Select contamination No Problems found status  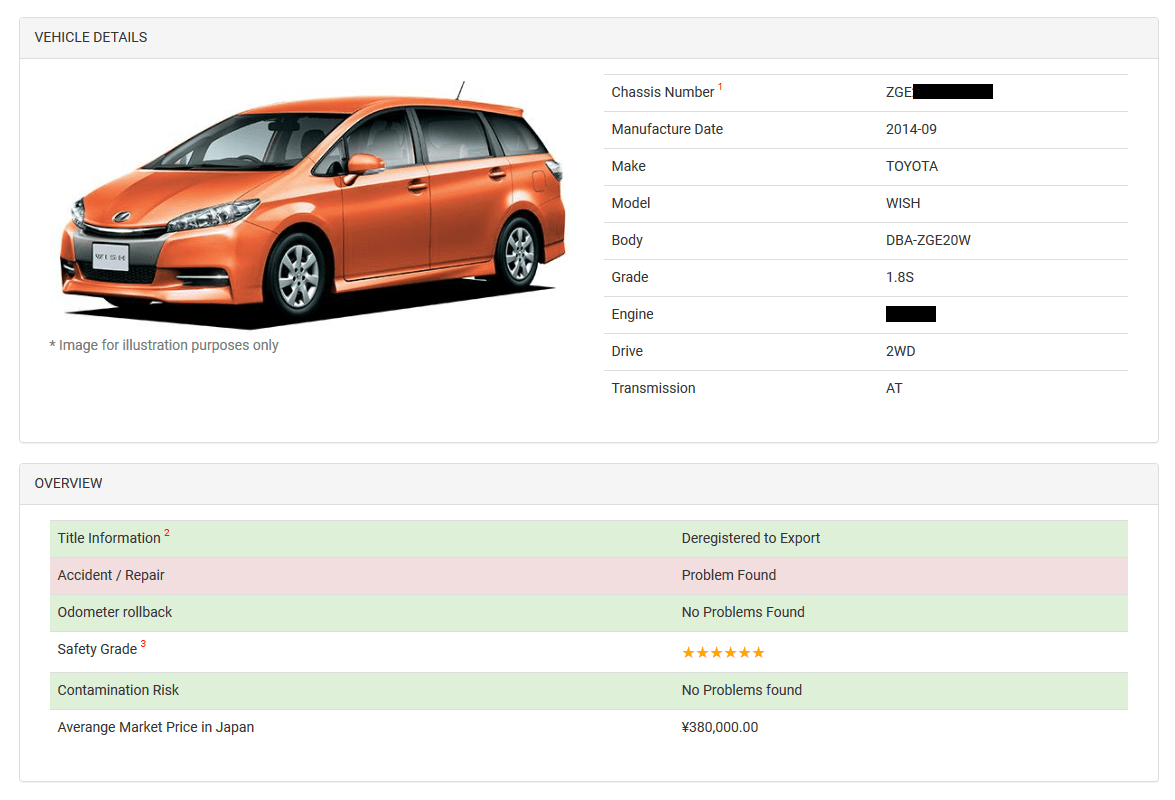[x=742, y=690]
